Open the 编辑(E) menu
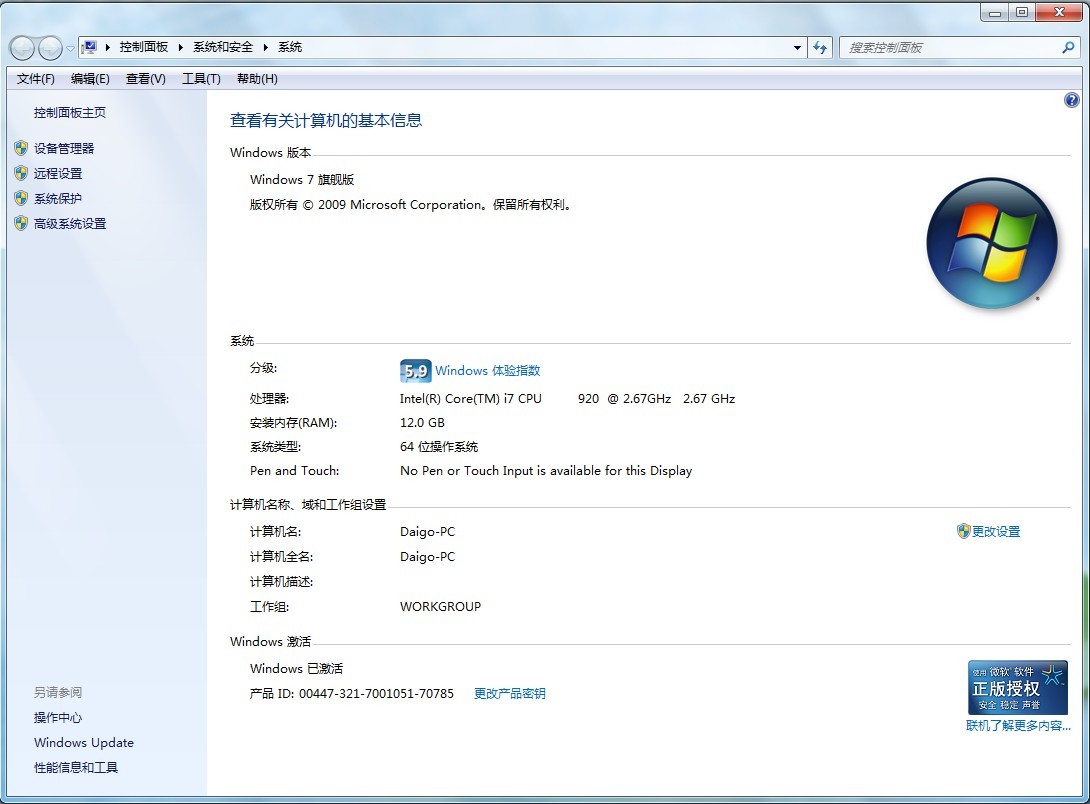1090x804 pixels. tap(90, 79)
